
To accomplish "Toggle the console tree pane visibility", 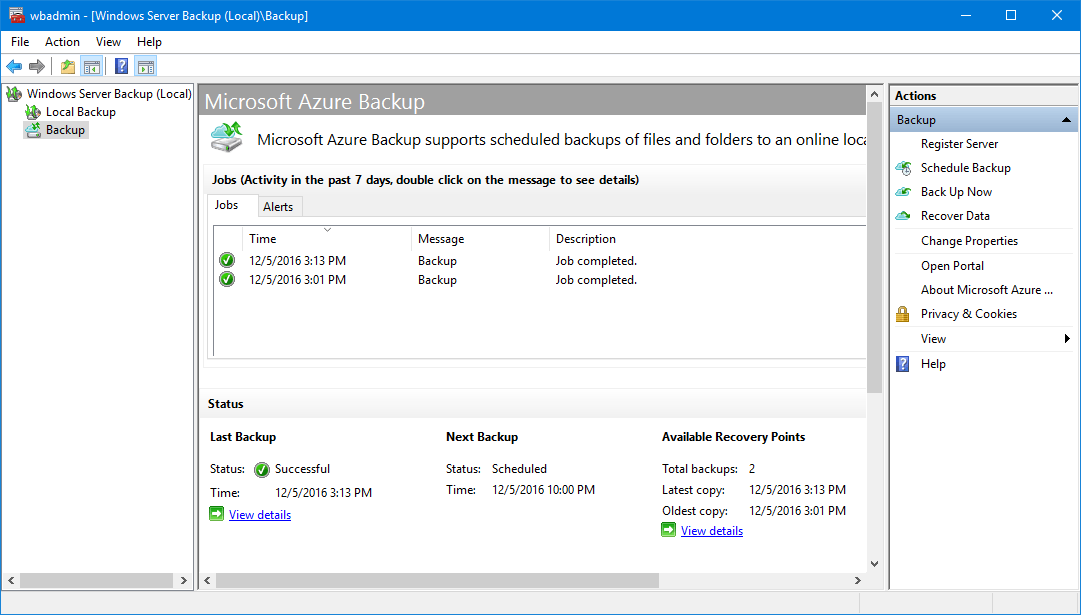I will coord(91,66).
